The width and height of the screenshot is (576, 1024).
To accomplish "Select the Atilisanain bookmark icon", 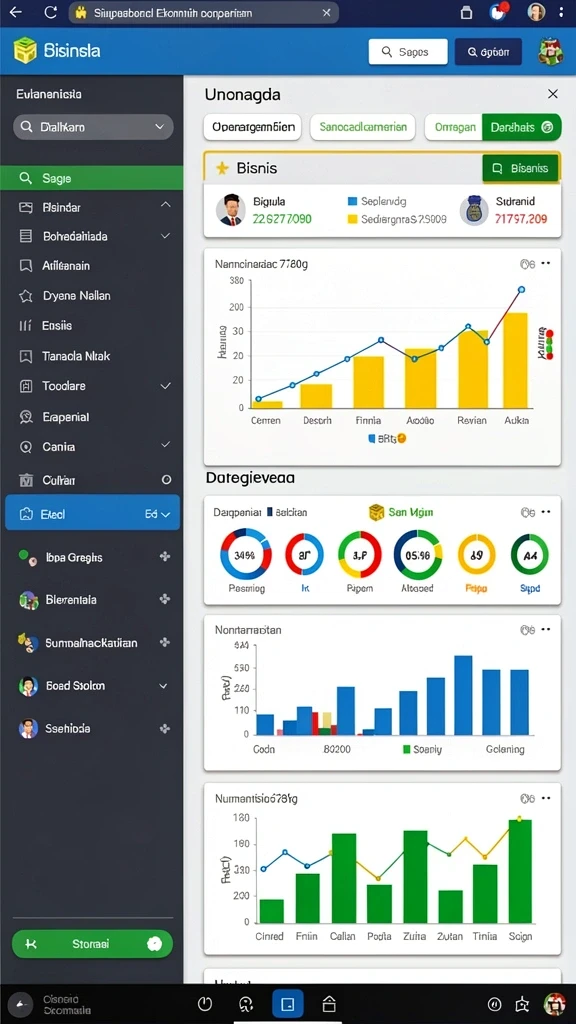I will coord(26,266).
